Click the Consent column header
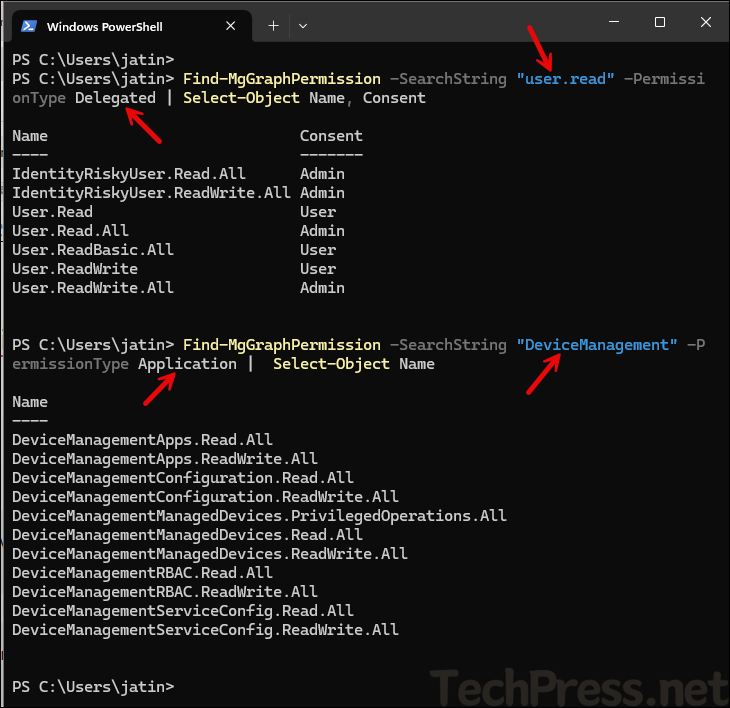This screenshot has width=730, height=708. pyautogui.click(x=331, y=136)
